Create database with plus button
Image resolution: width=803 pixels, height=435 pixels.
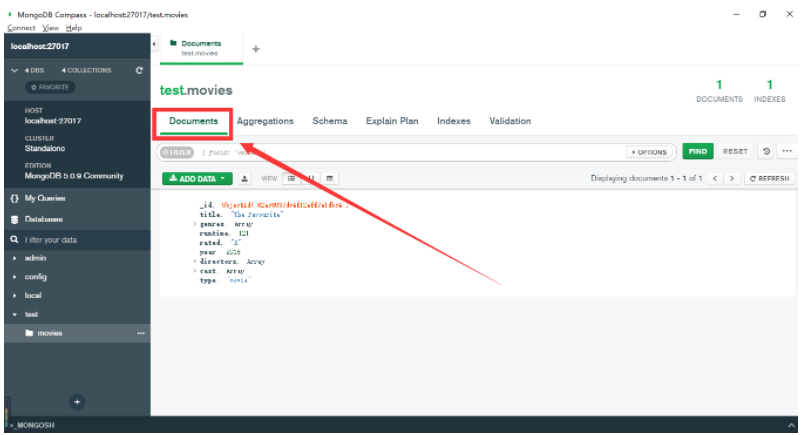77,402
